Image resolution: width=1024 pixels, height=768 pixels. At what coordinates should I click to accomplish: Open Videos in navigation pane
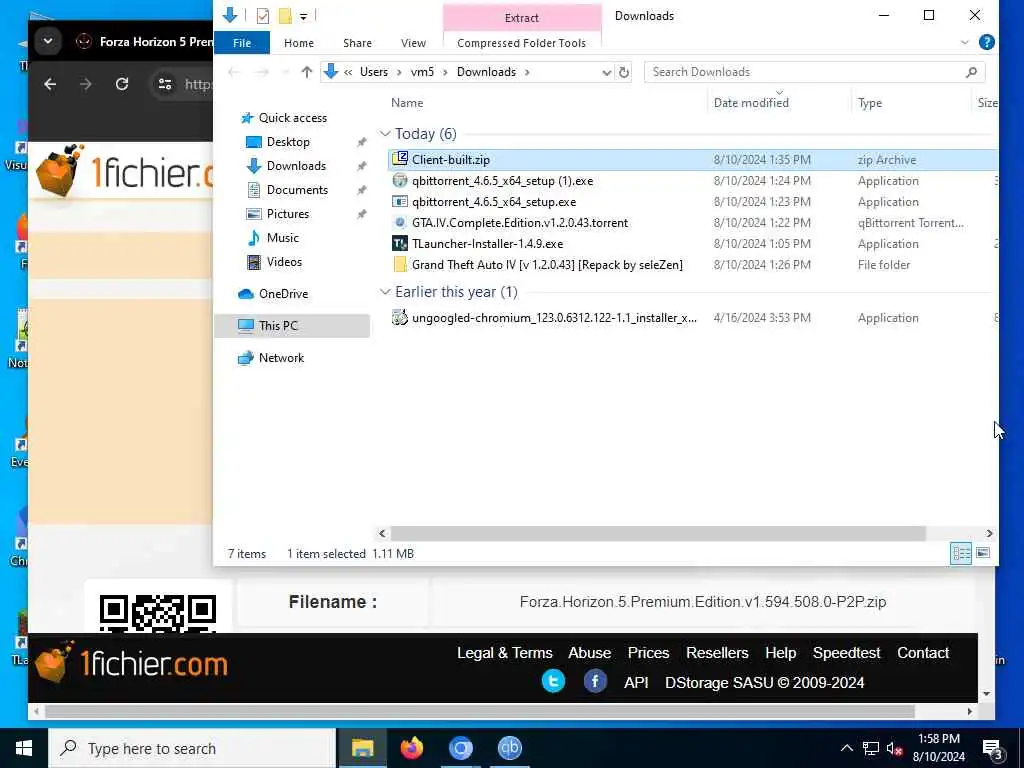(284, 262)
